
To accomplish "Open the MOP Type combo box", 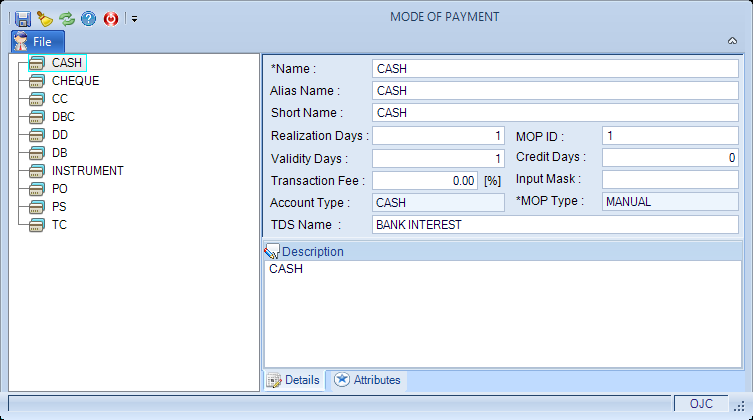I will tap(670, 202).
